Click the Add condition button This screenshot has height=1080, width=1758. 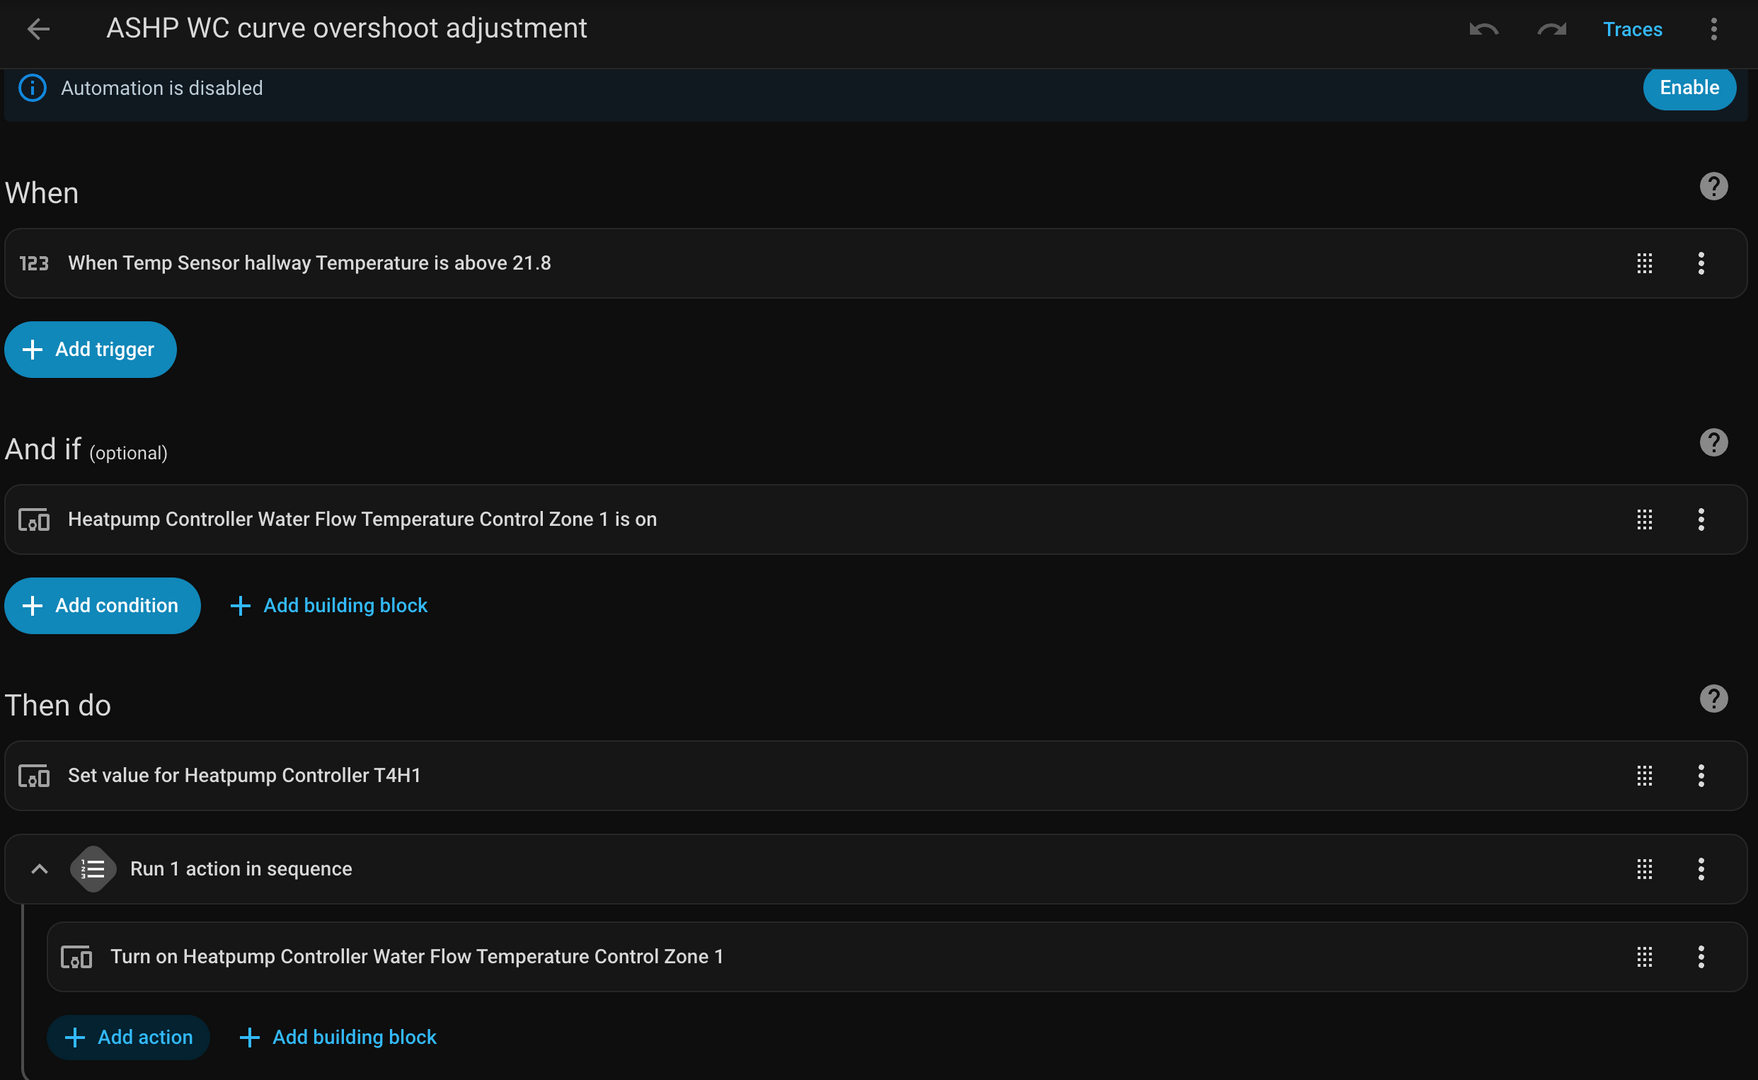[x=102, y=605]
